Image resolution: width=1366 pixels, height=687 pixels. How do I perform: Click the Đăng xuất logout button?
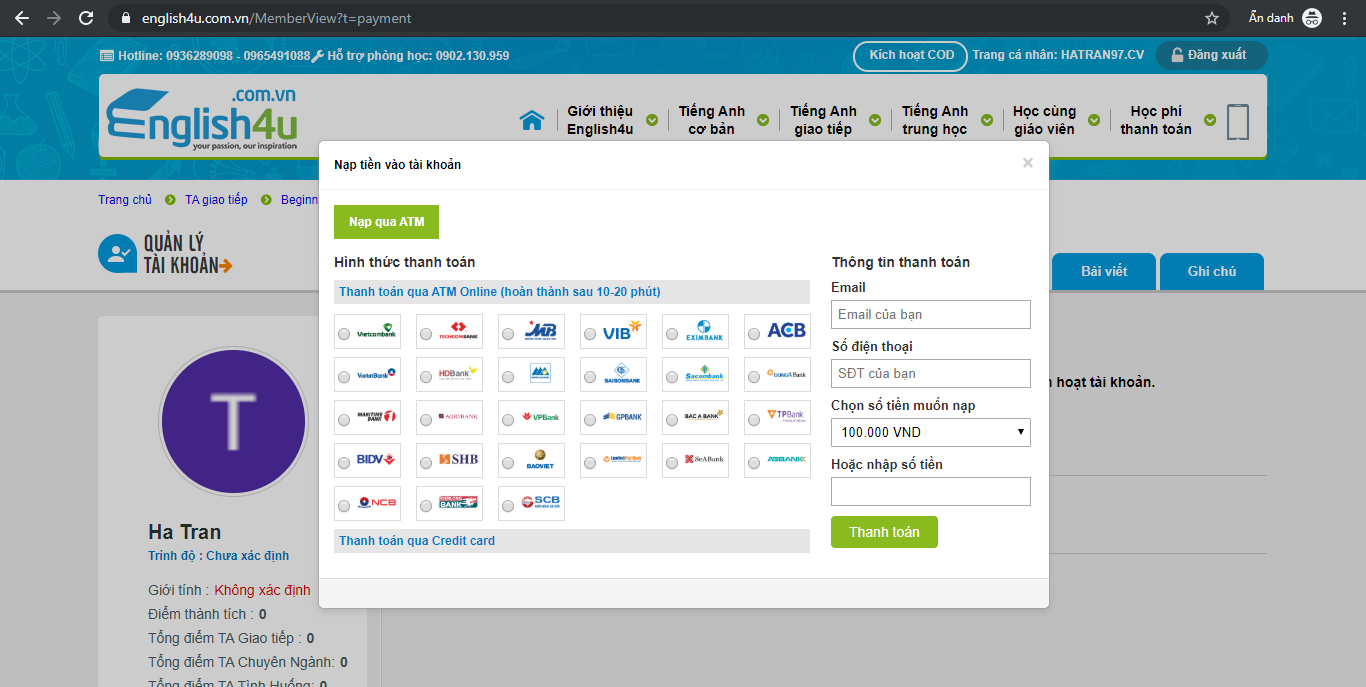click(1211, 55)
